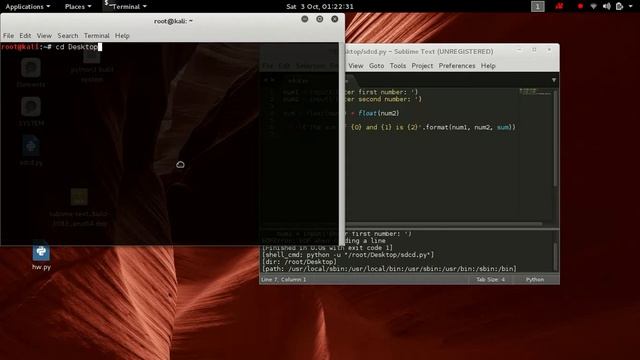Open Help menu in terminal window

[x=122, y=36]
